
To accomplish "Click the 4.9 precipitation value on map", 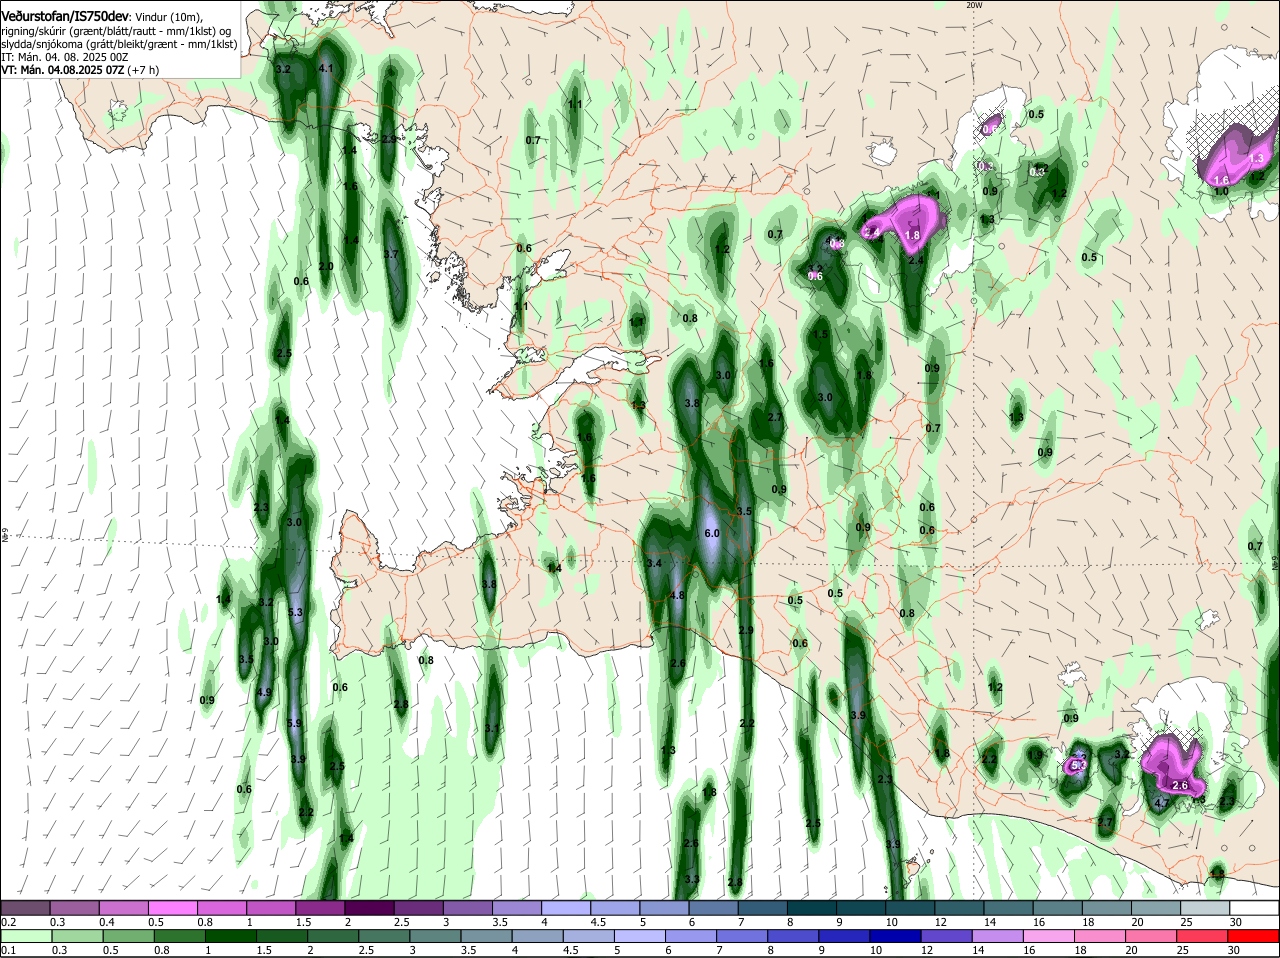I will click(264, 692).
